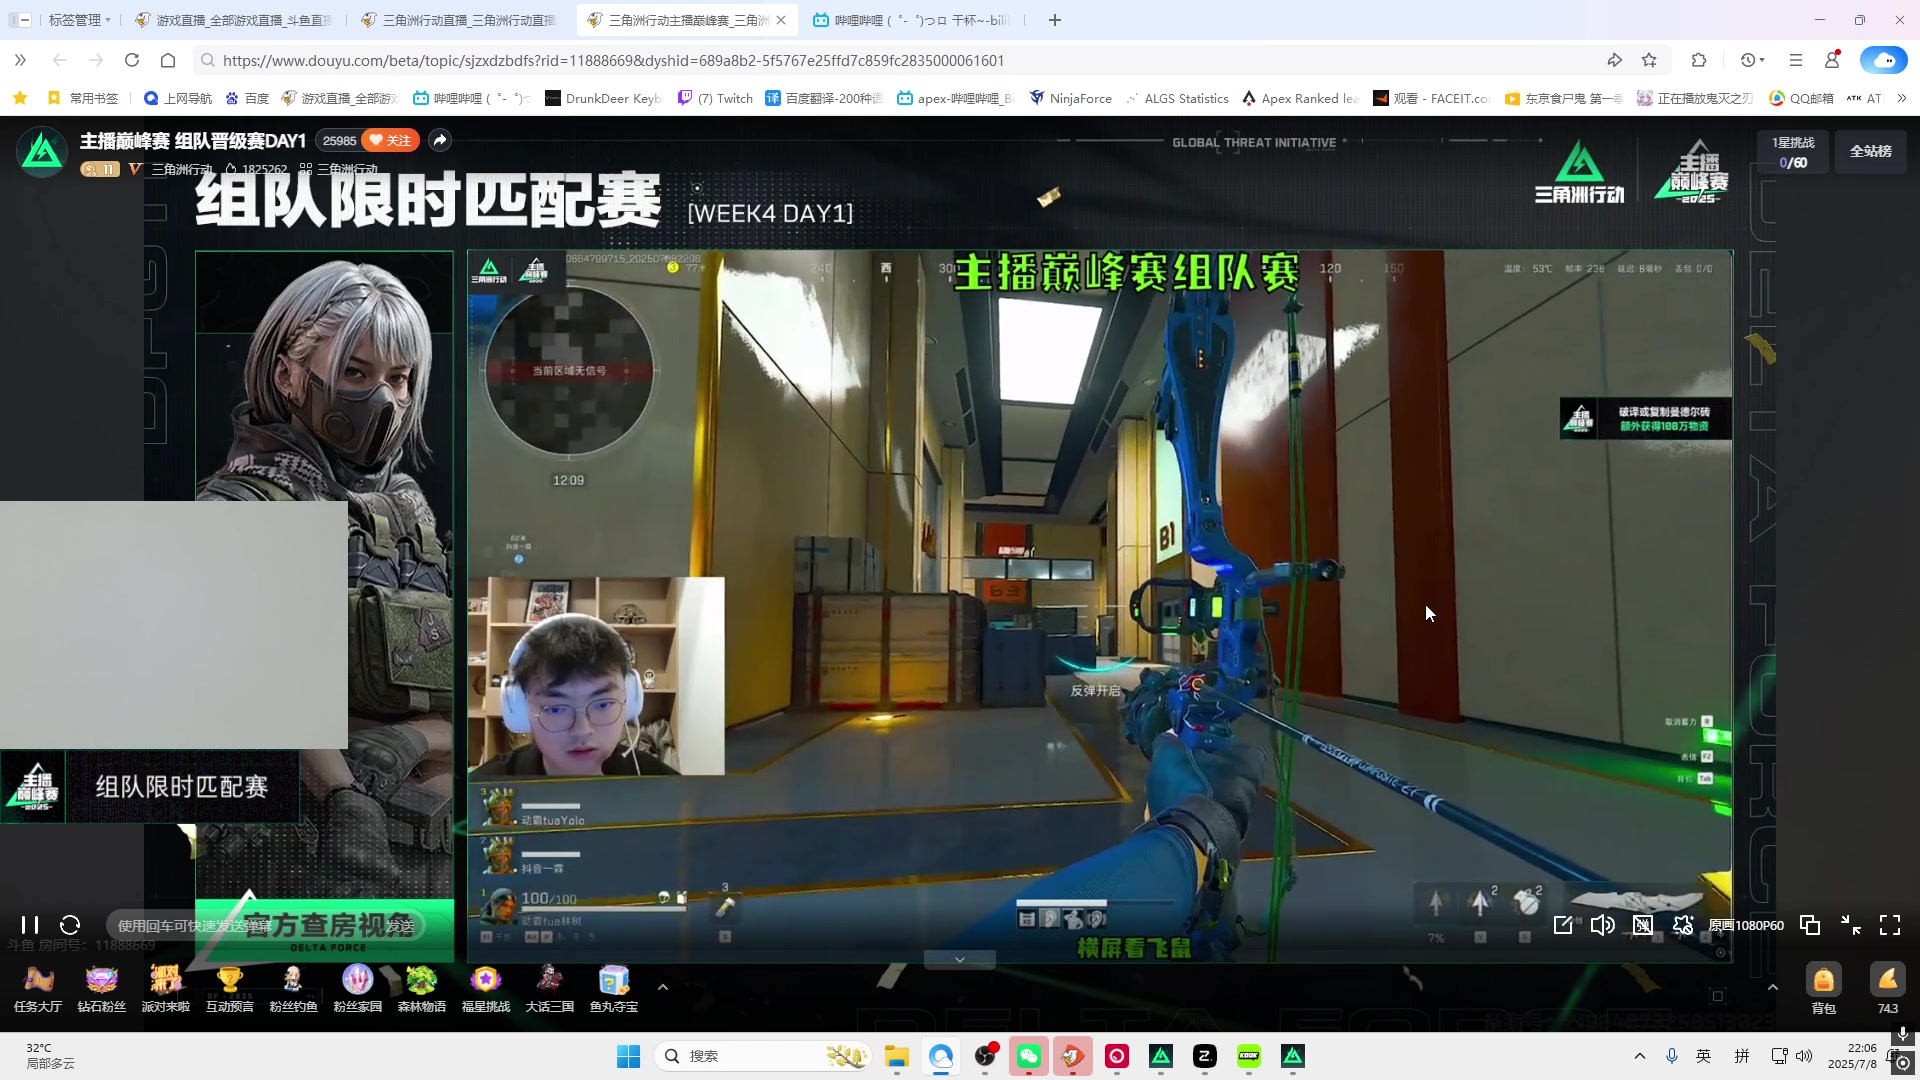
Task: Toggle the 英 input language indicator
Action: (1704, 1056)
